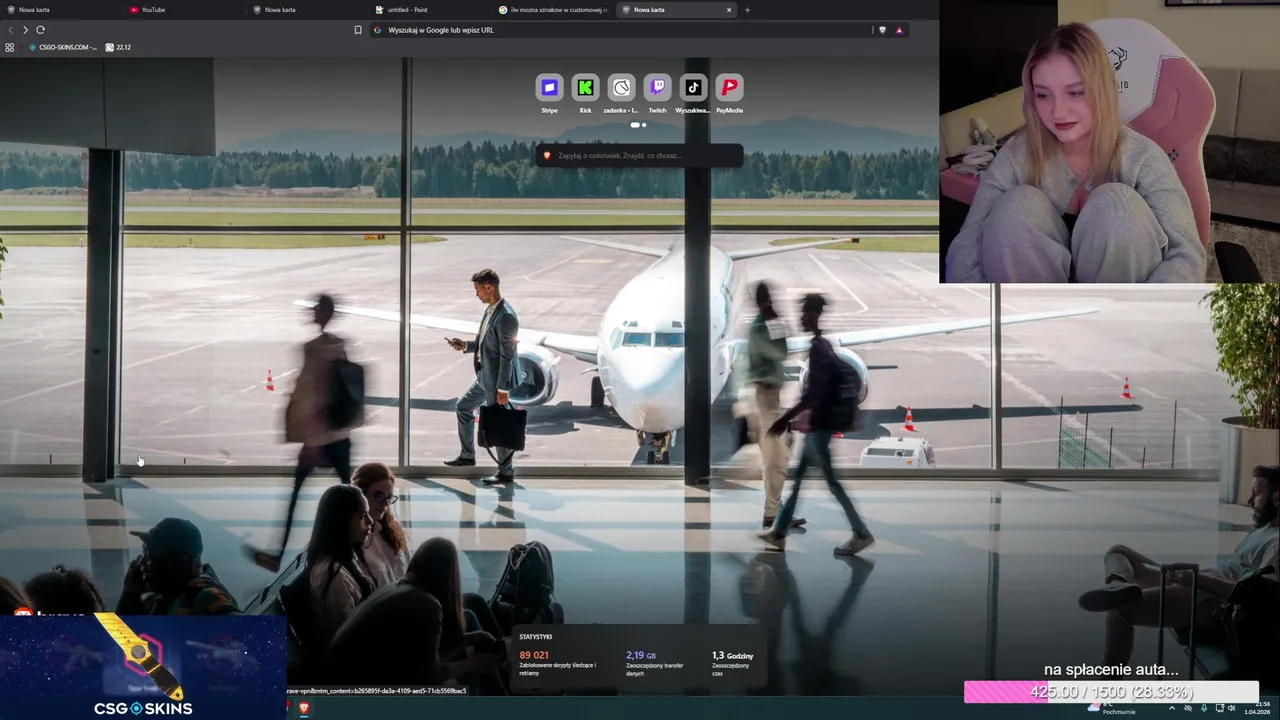1280x720 pixels.
Task: Click the Google icon in address bar
Action: (x=378, y=30)
